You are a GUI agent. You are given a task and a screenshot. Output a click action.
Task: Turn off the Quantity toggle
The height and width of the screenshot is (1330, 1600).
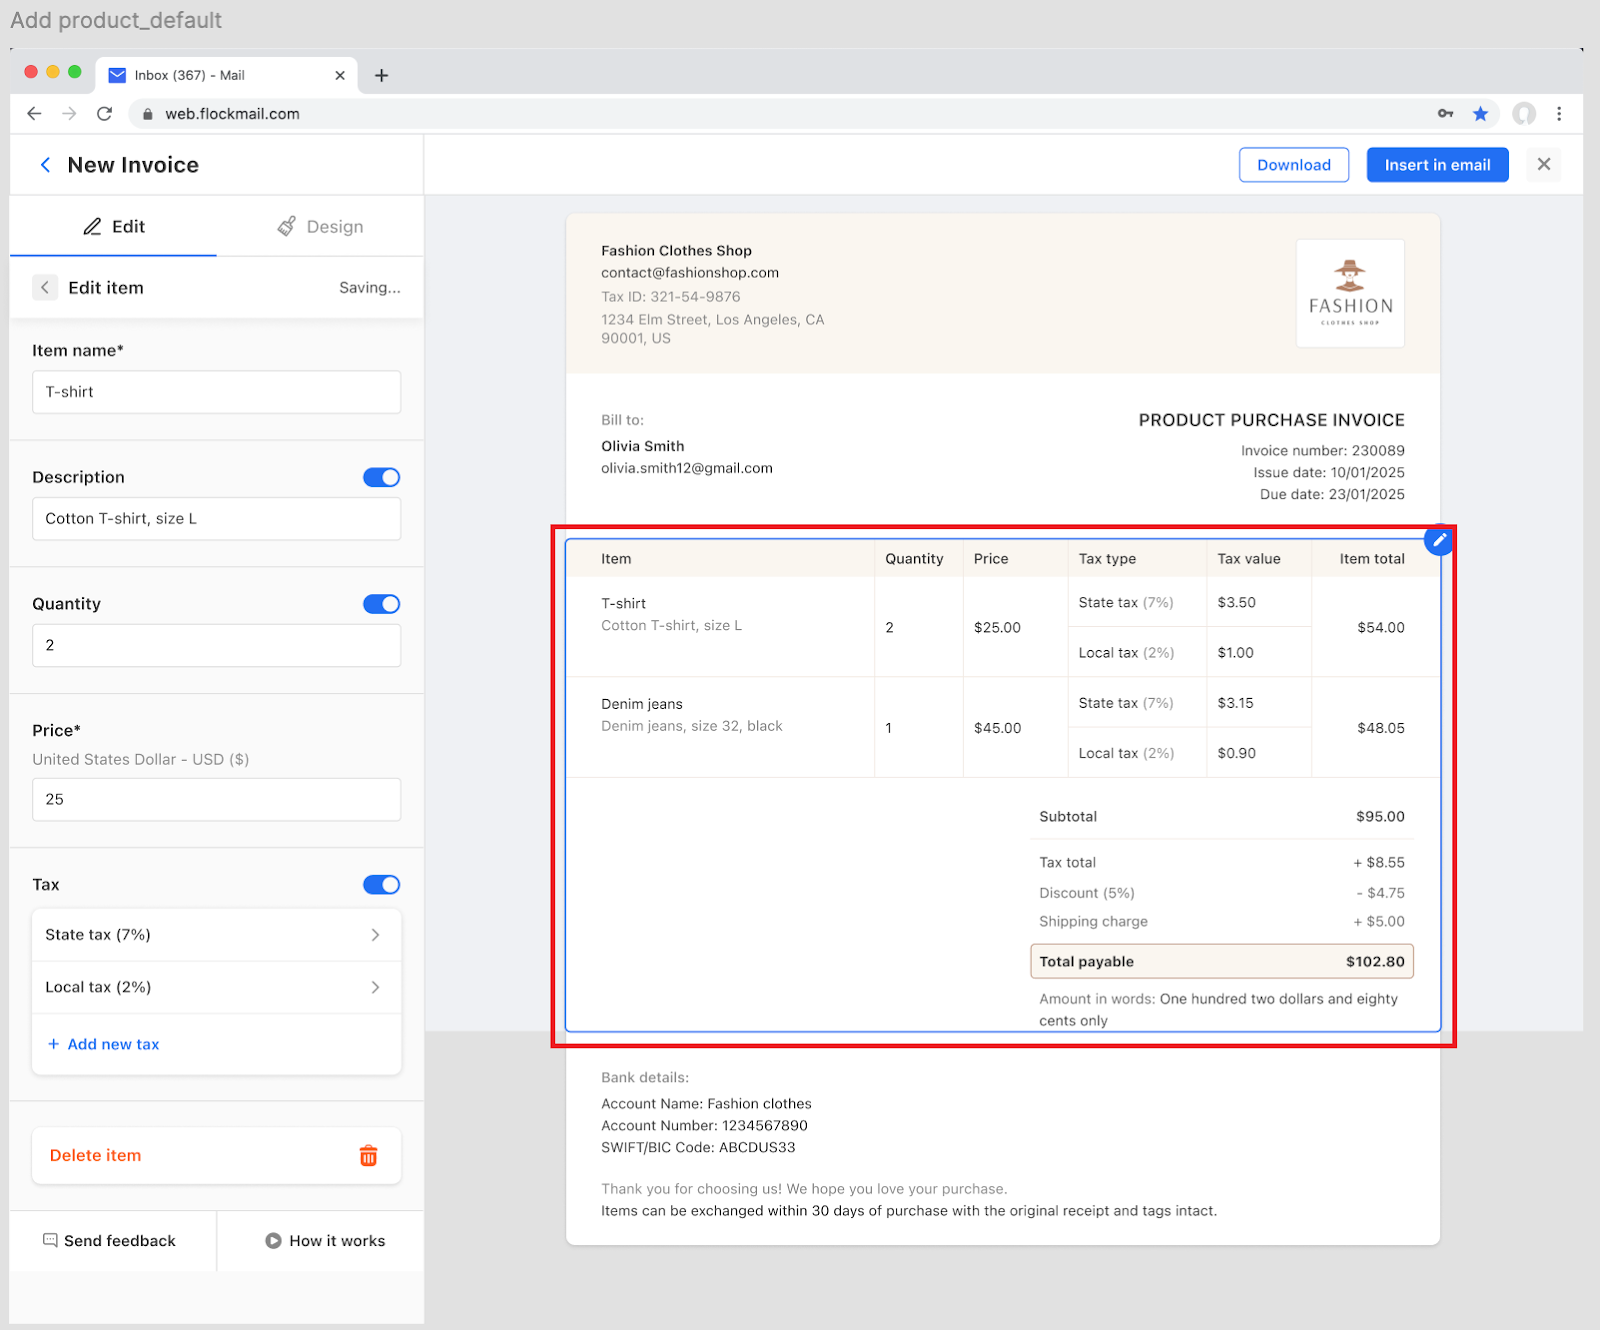pos(381,604)
